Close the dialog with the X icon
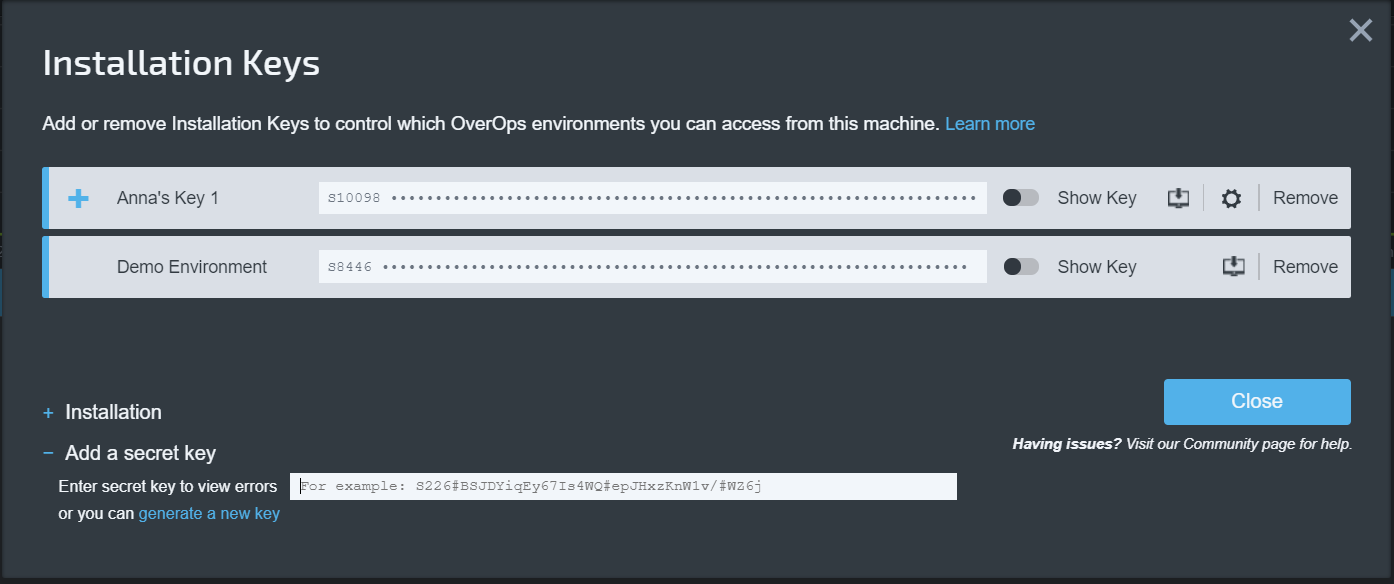Viewport: 1394px width, 584px height. [x=1360, y=30]
